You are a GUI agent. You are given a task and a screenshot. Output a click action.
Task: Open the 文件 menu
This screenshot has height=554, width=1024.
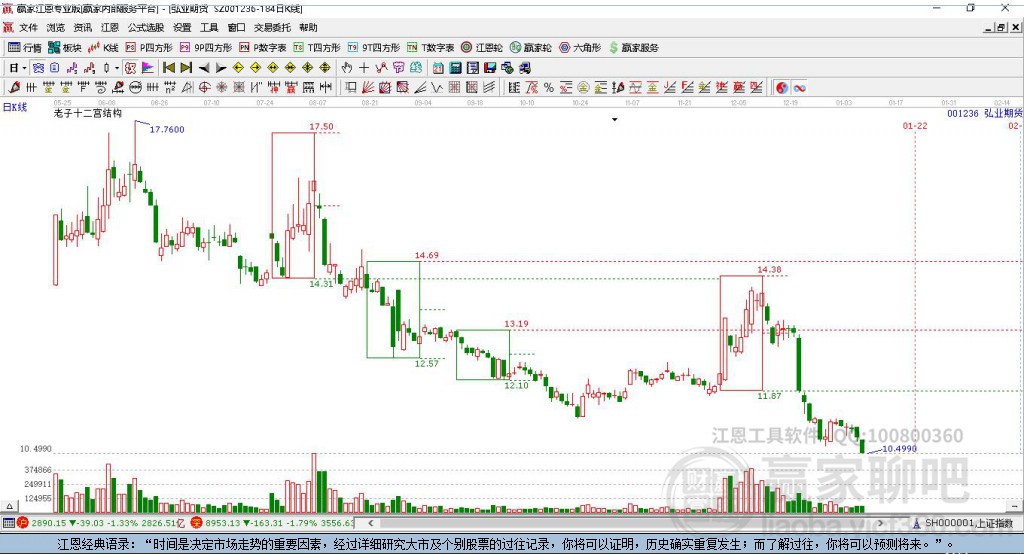pyautogui.click(x=29, y=27)
